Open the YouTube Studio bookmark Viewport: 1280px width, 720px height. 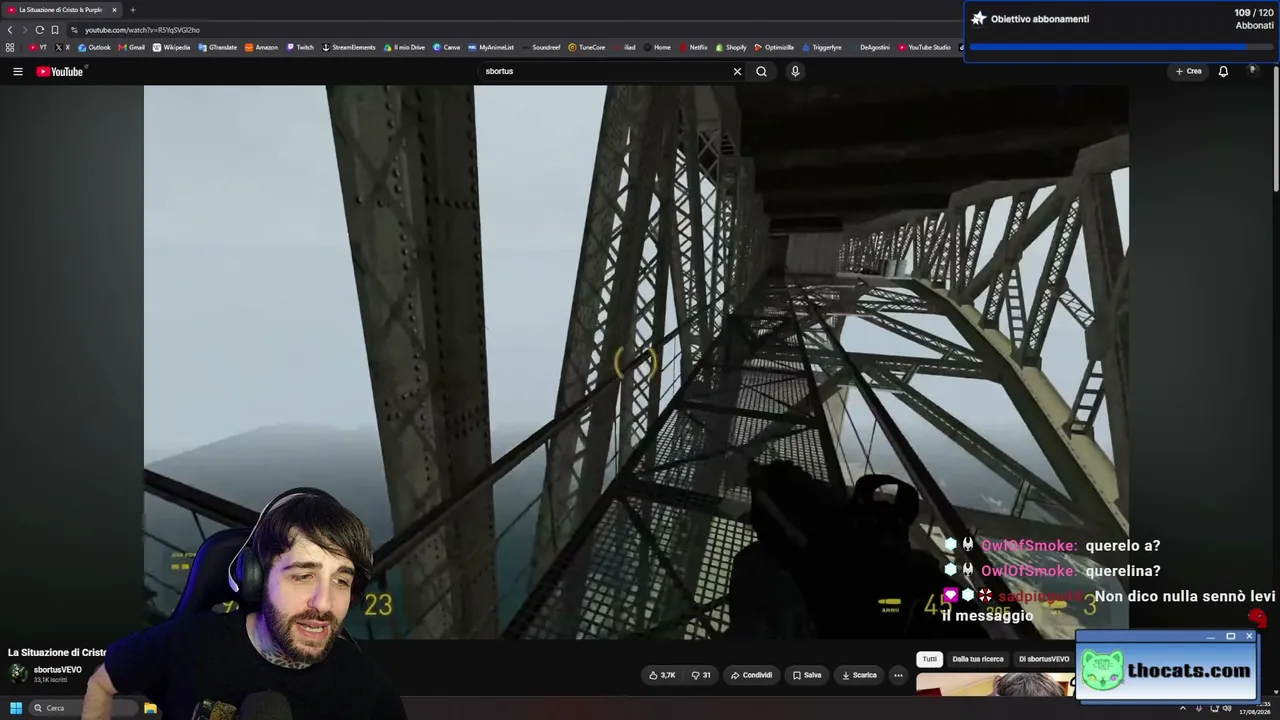pos(924,47)
